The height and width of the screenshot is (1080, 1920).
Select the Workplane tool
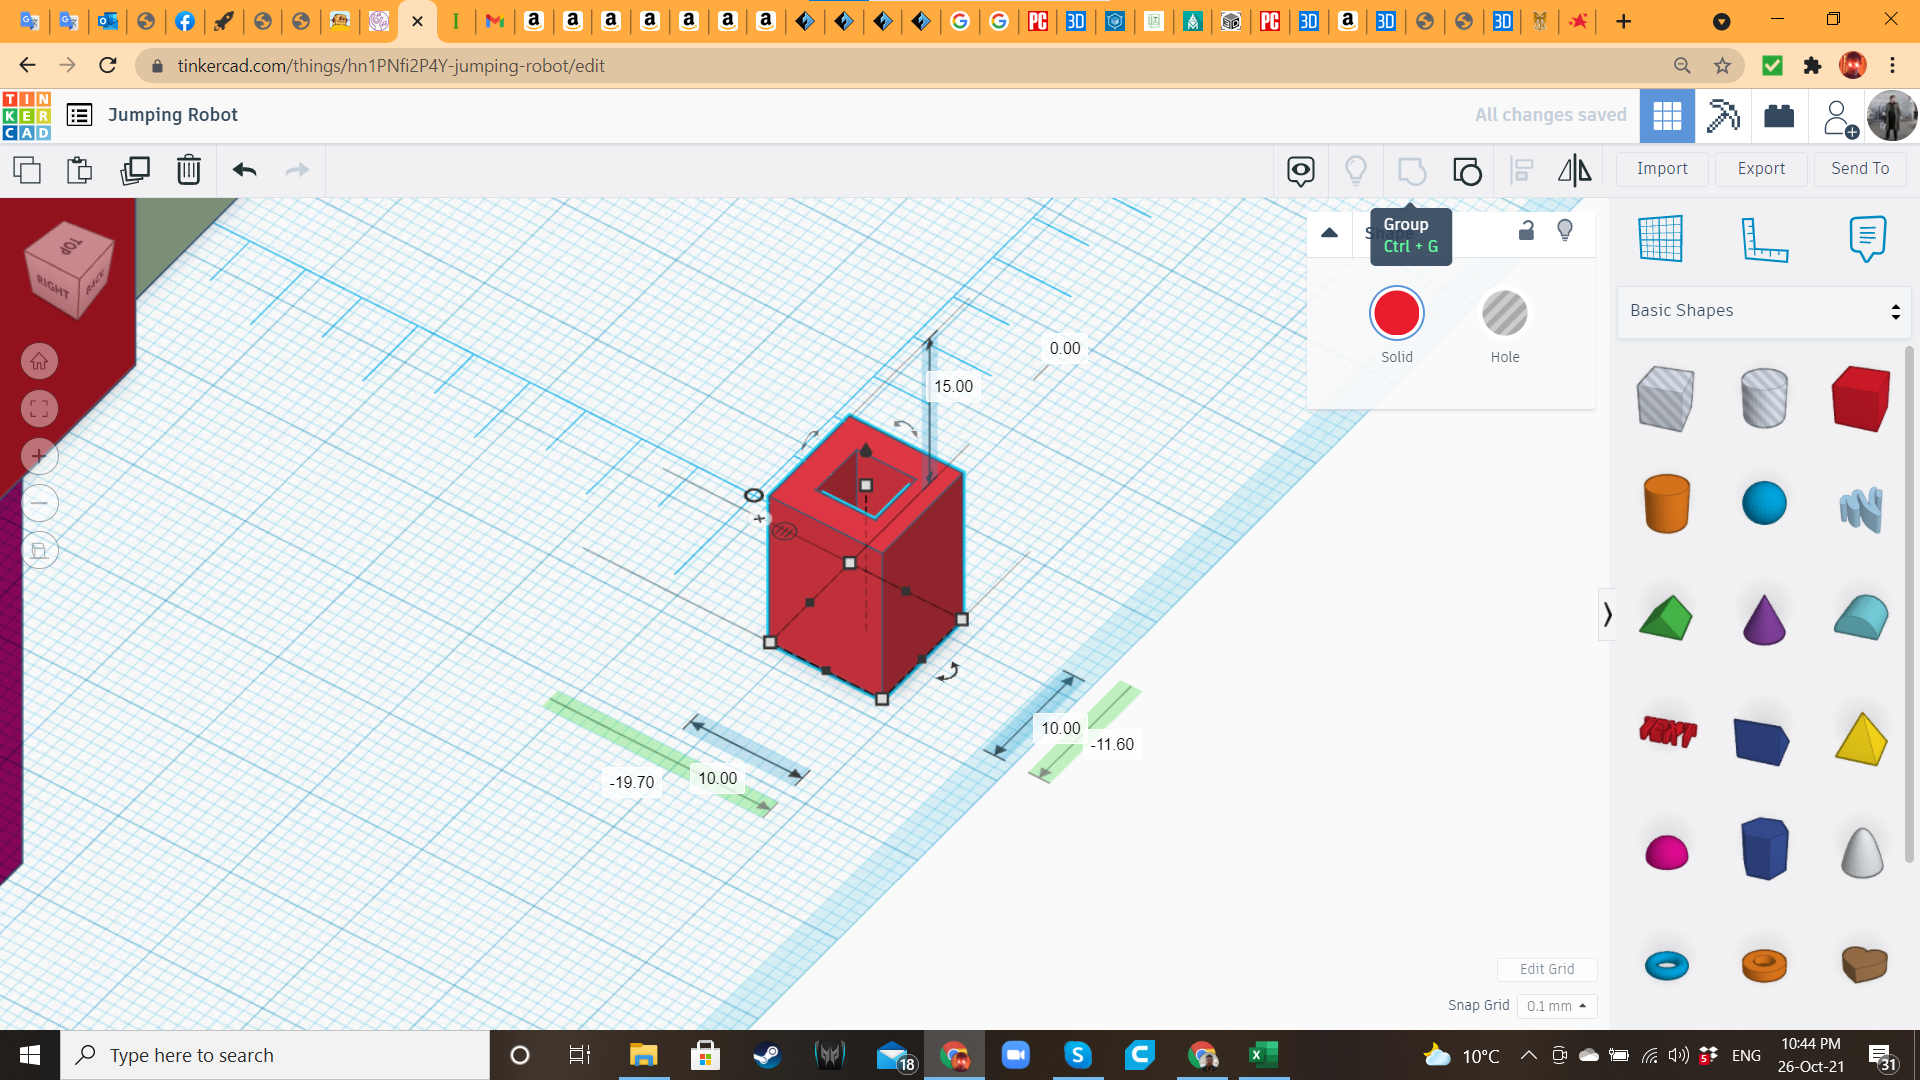1660,239
